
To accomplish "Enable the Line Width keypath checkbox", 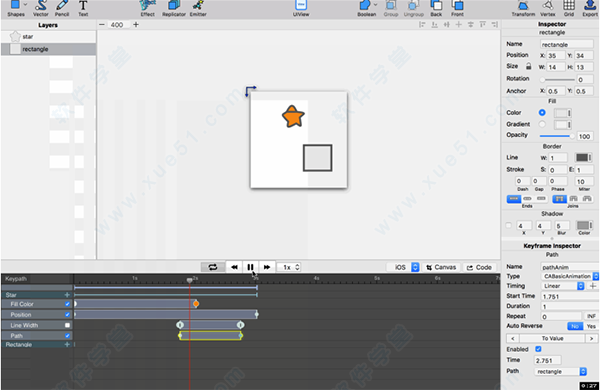I will click(x=67, y=325).
